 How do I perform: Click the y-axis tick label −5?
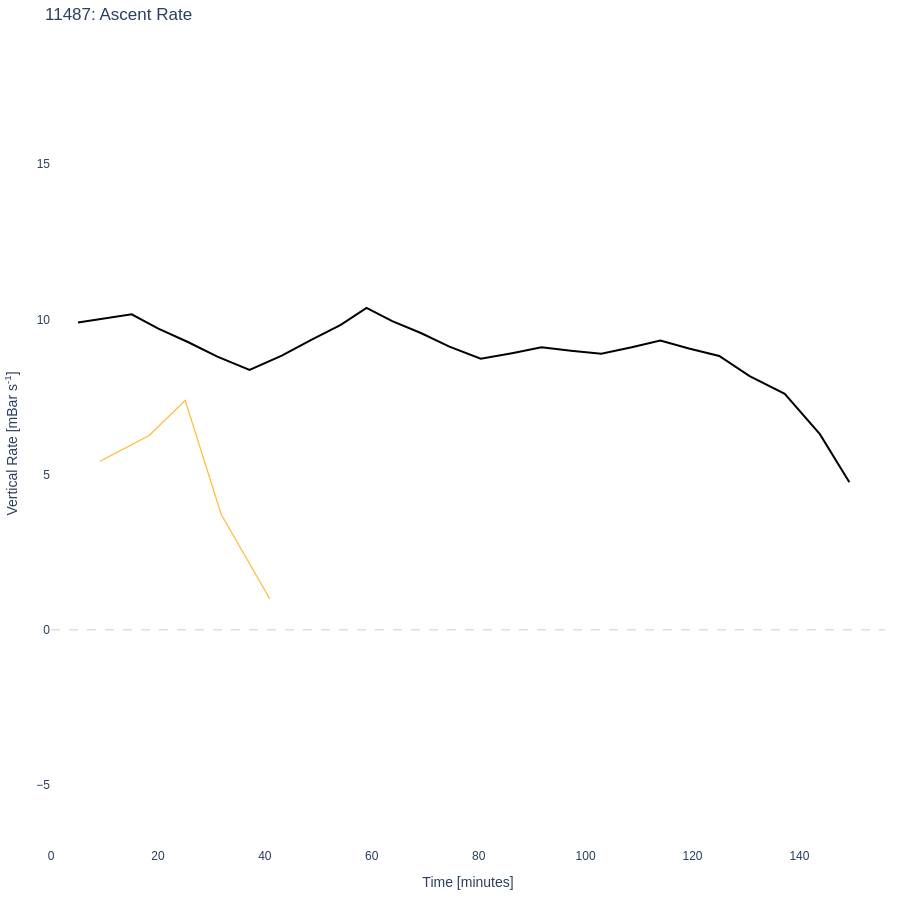43,785
